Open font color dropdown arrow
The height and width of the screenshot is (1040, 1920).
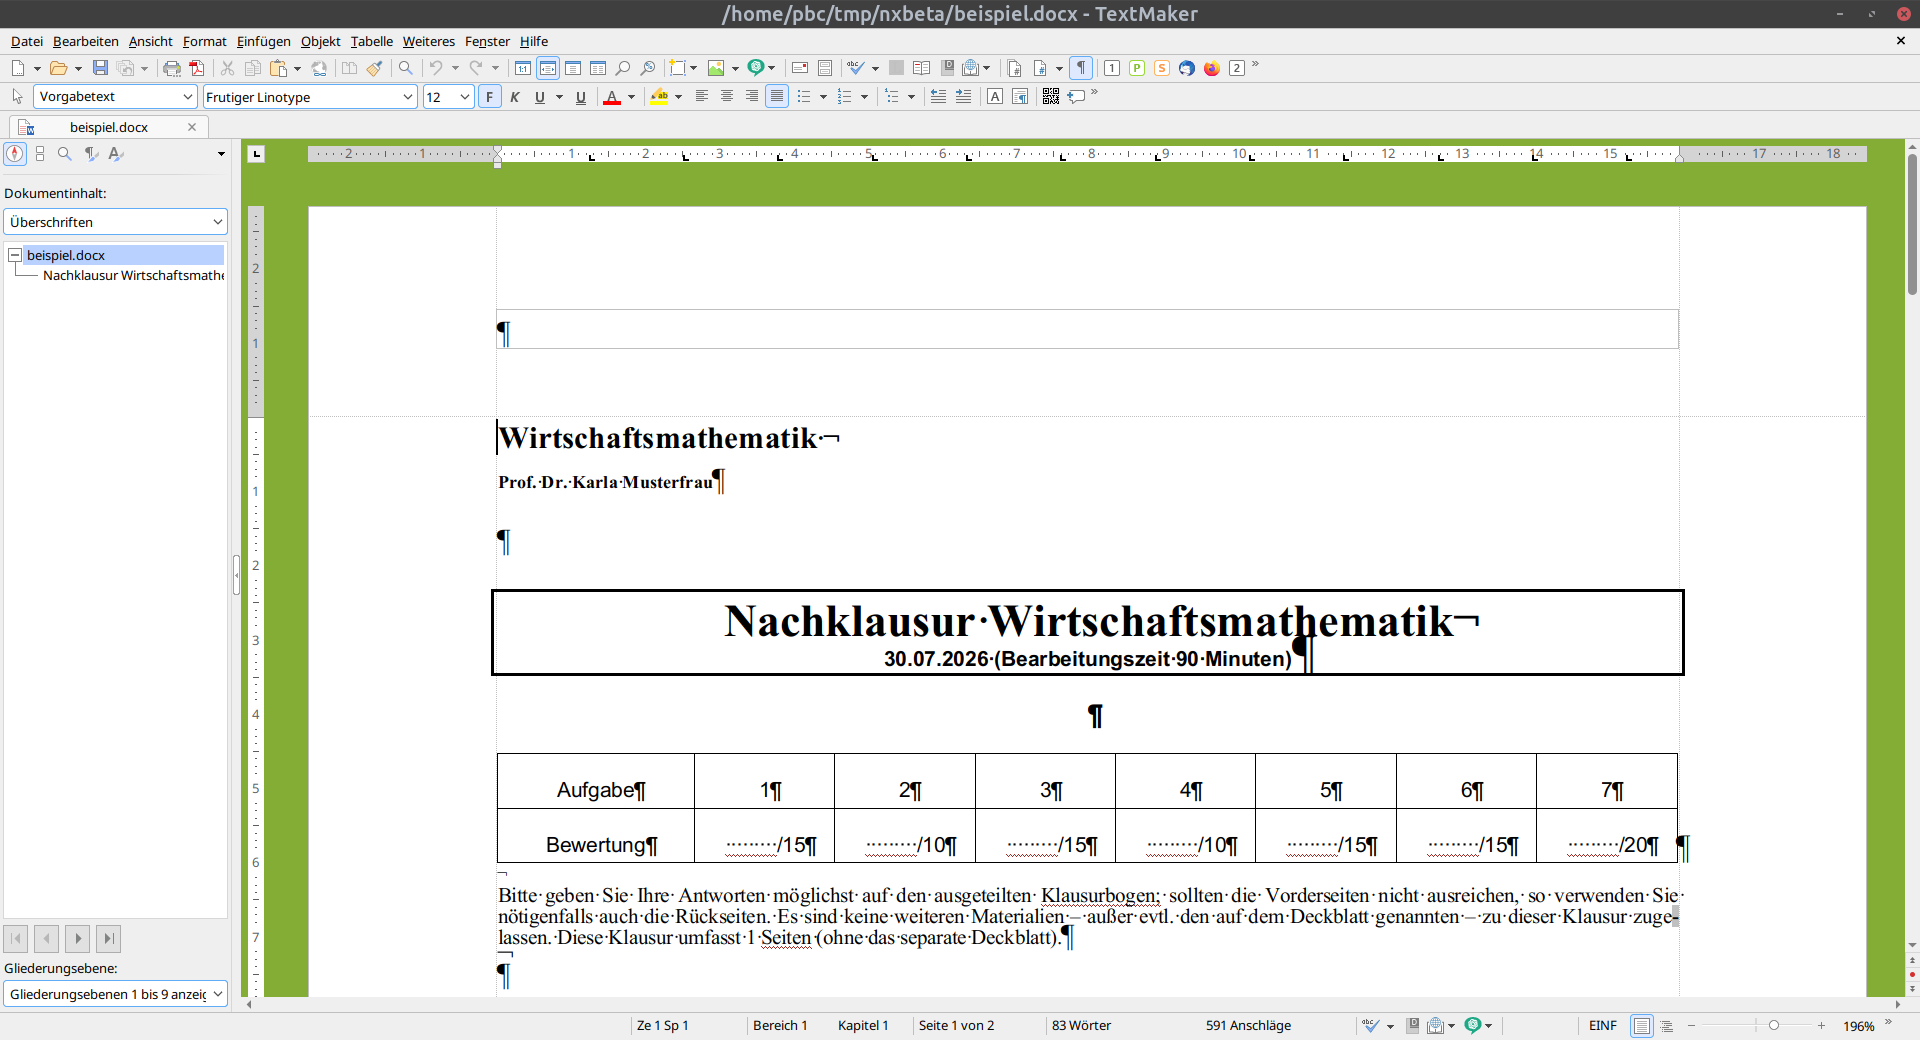click(x=631, y=97)
